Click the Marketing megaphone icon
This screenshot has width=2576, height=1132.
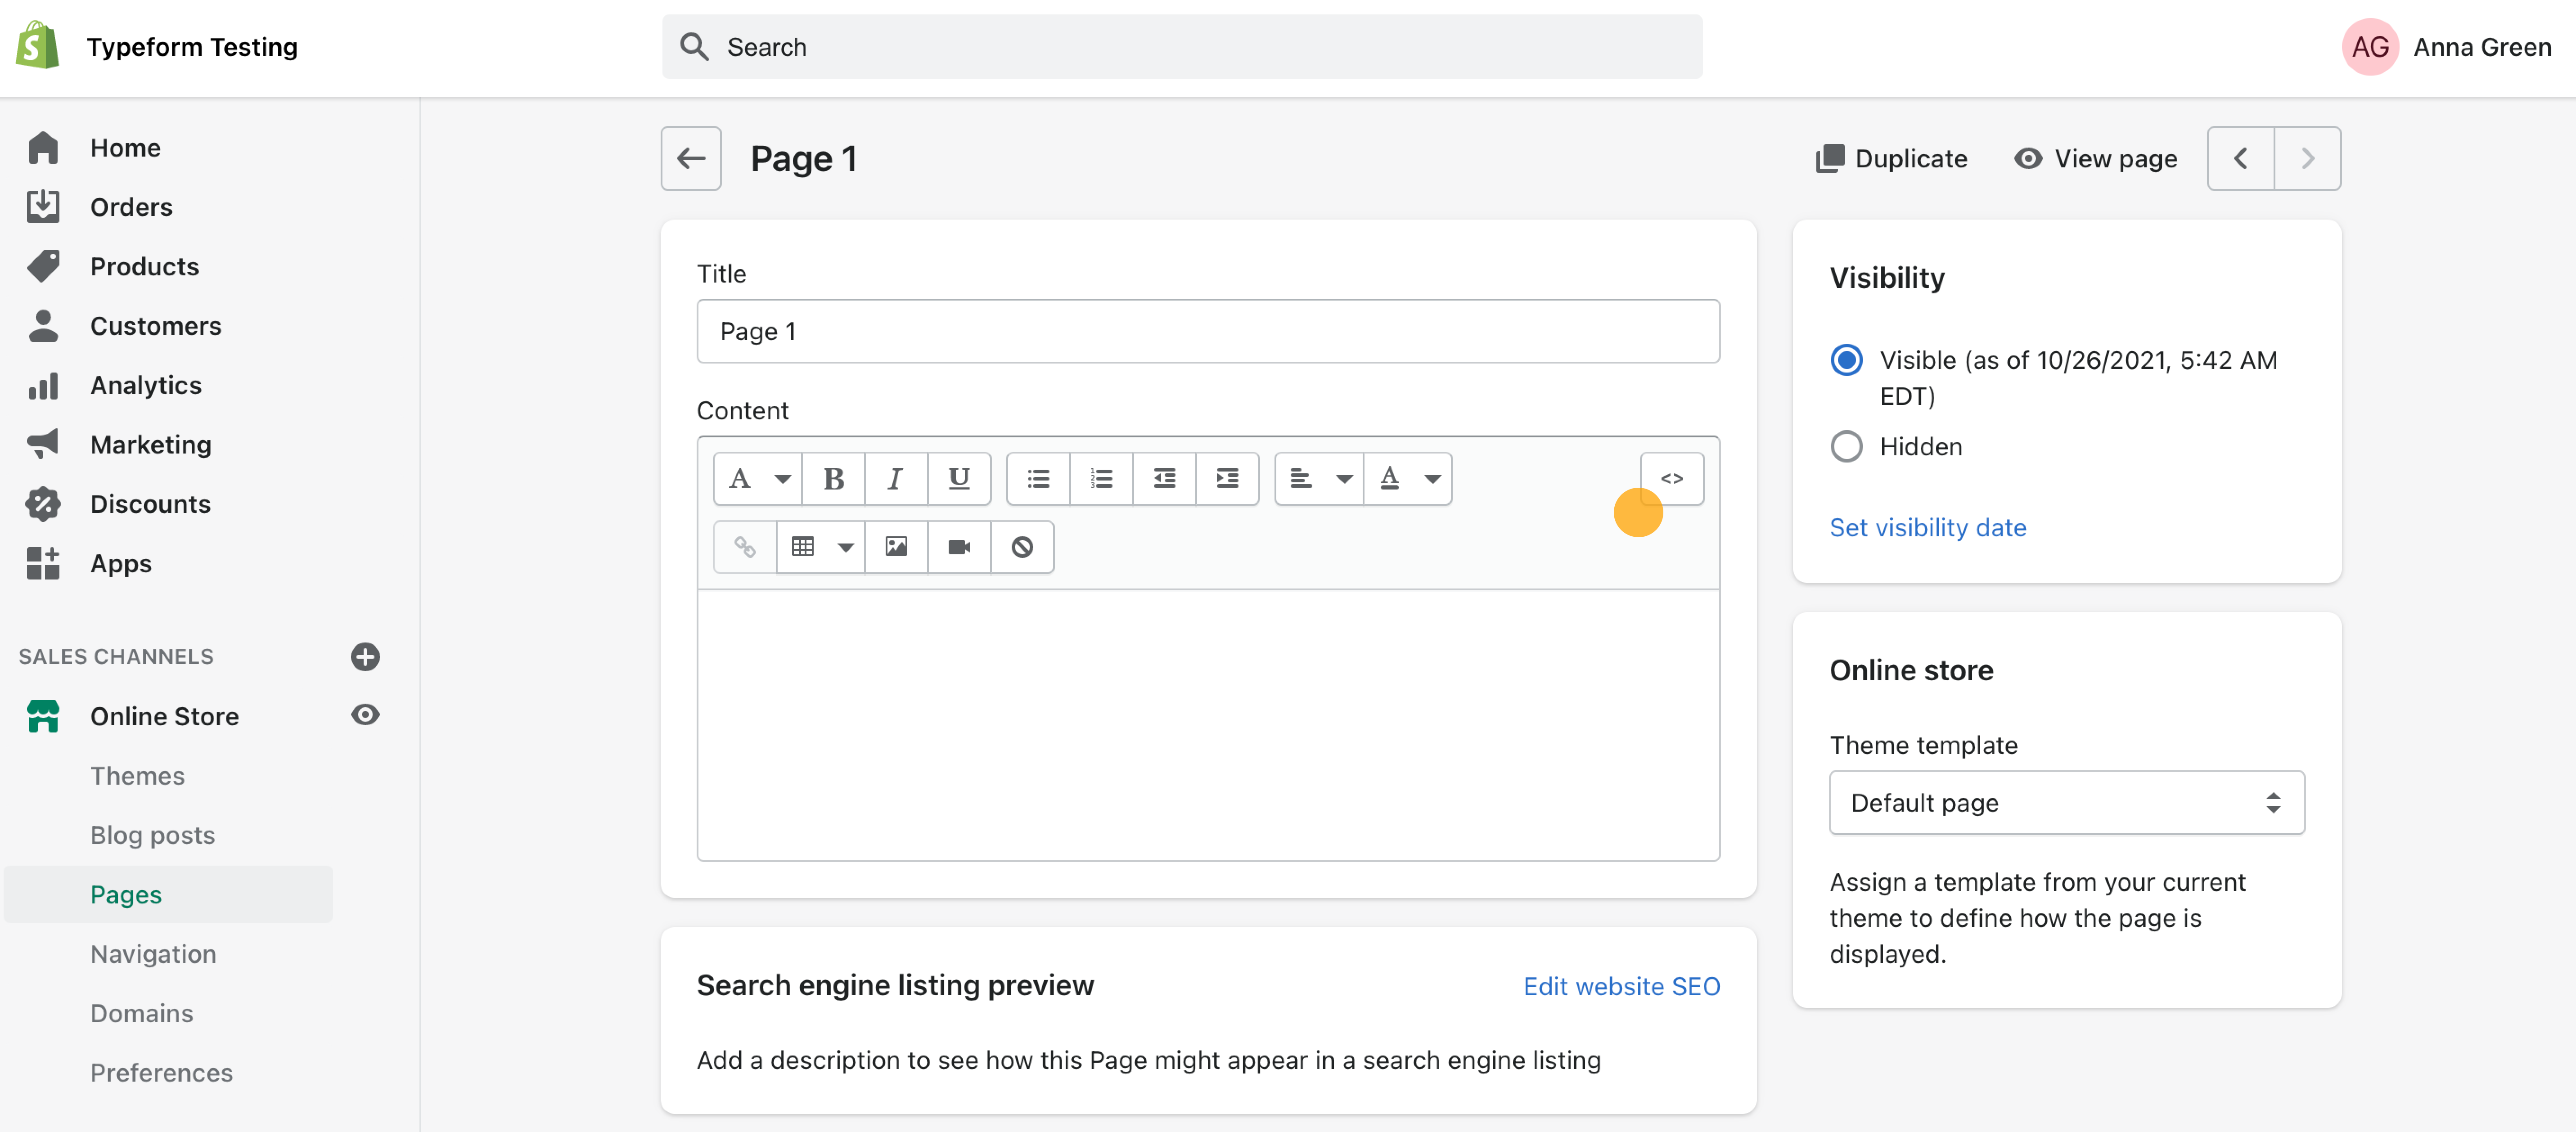43,444
